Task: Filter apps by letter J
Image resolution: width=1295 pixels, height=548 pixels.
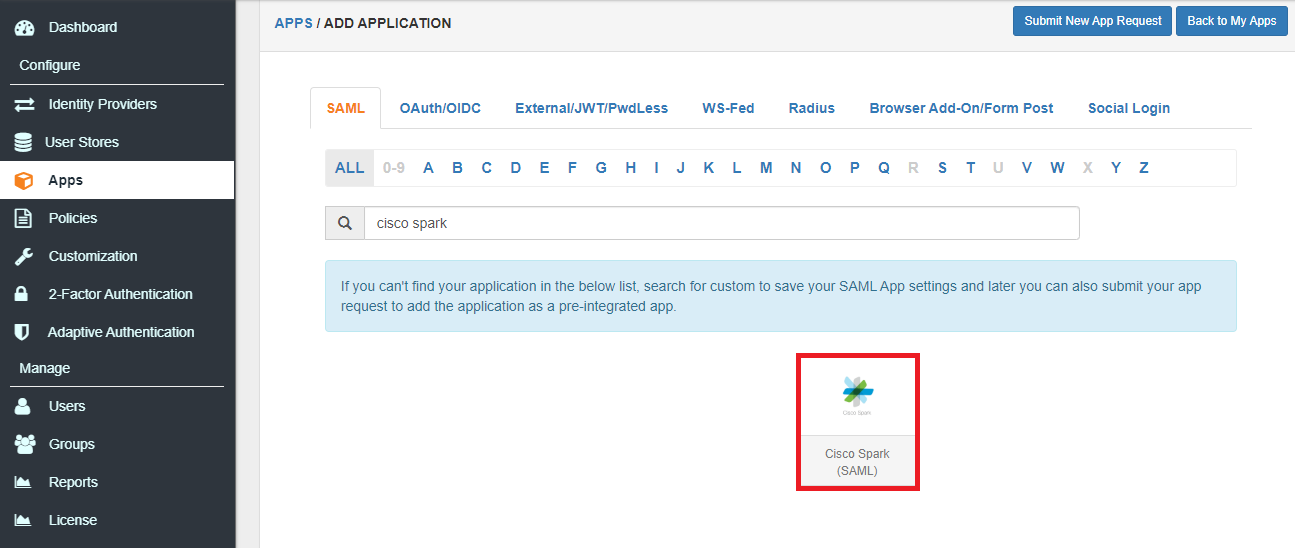Action: (680, 168)
